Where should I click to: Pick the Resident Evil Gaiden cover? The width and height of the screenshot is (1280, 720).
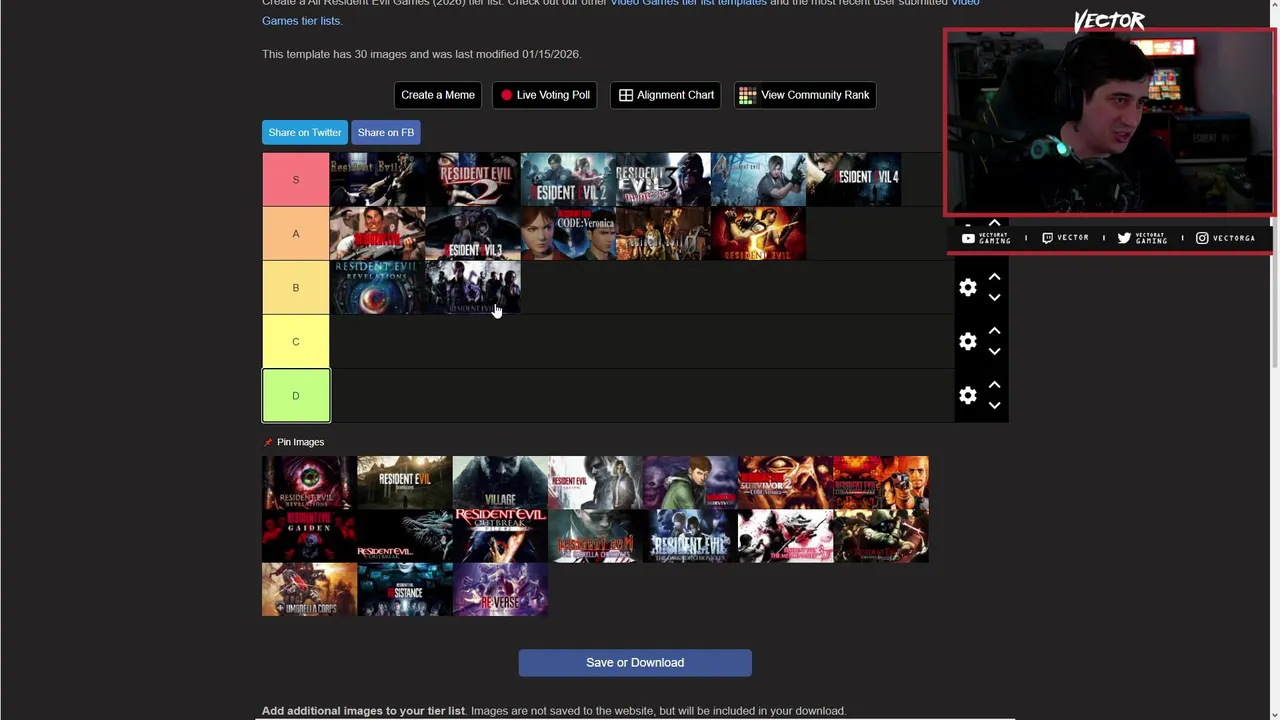pyautogui.click(x=309, y=536)
